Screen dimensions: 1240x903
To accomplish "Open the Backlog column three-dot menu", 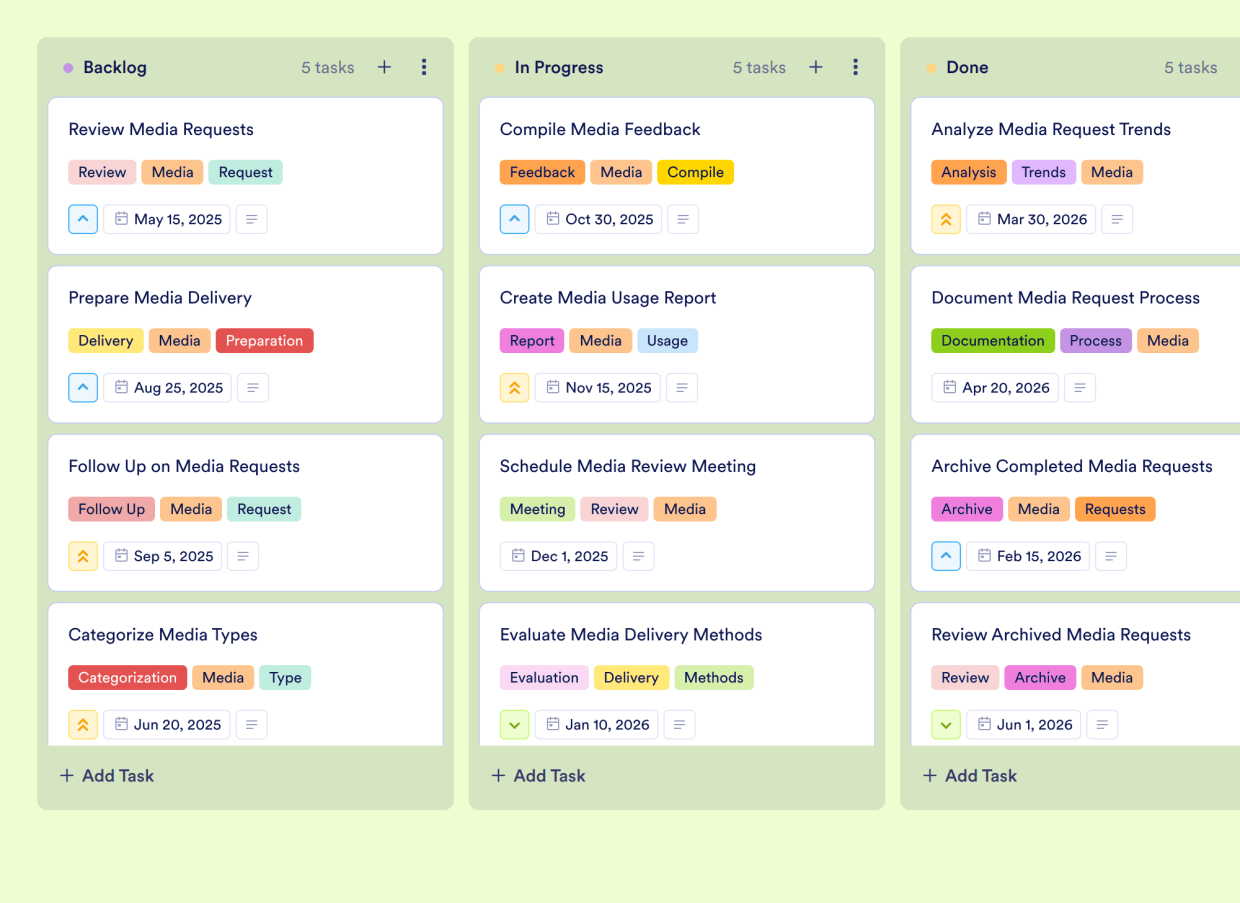I will pos(424,67).
